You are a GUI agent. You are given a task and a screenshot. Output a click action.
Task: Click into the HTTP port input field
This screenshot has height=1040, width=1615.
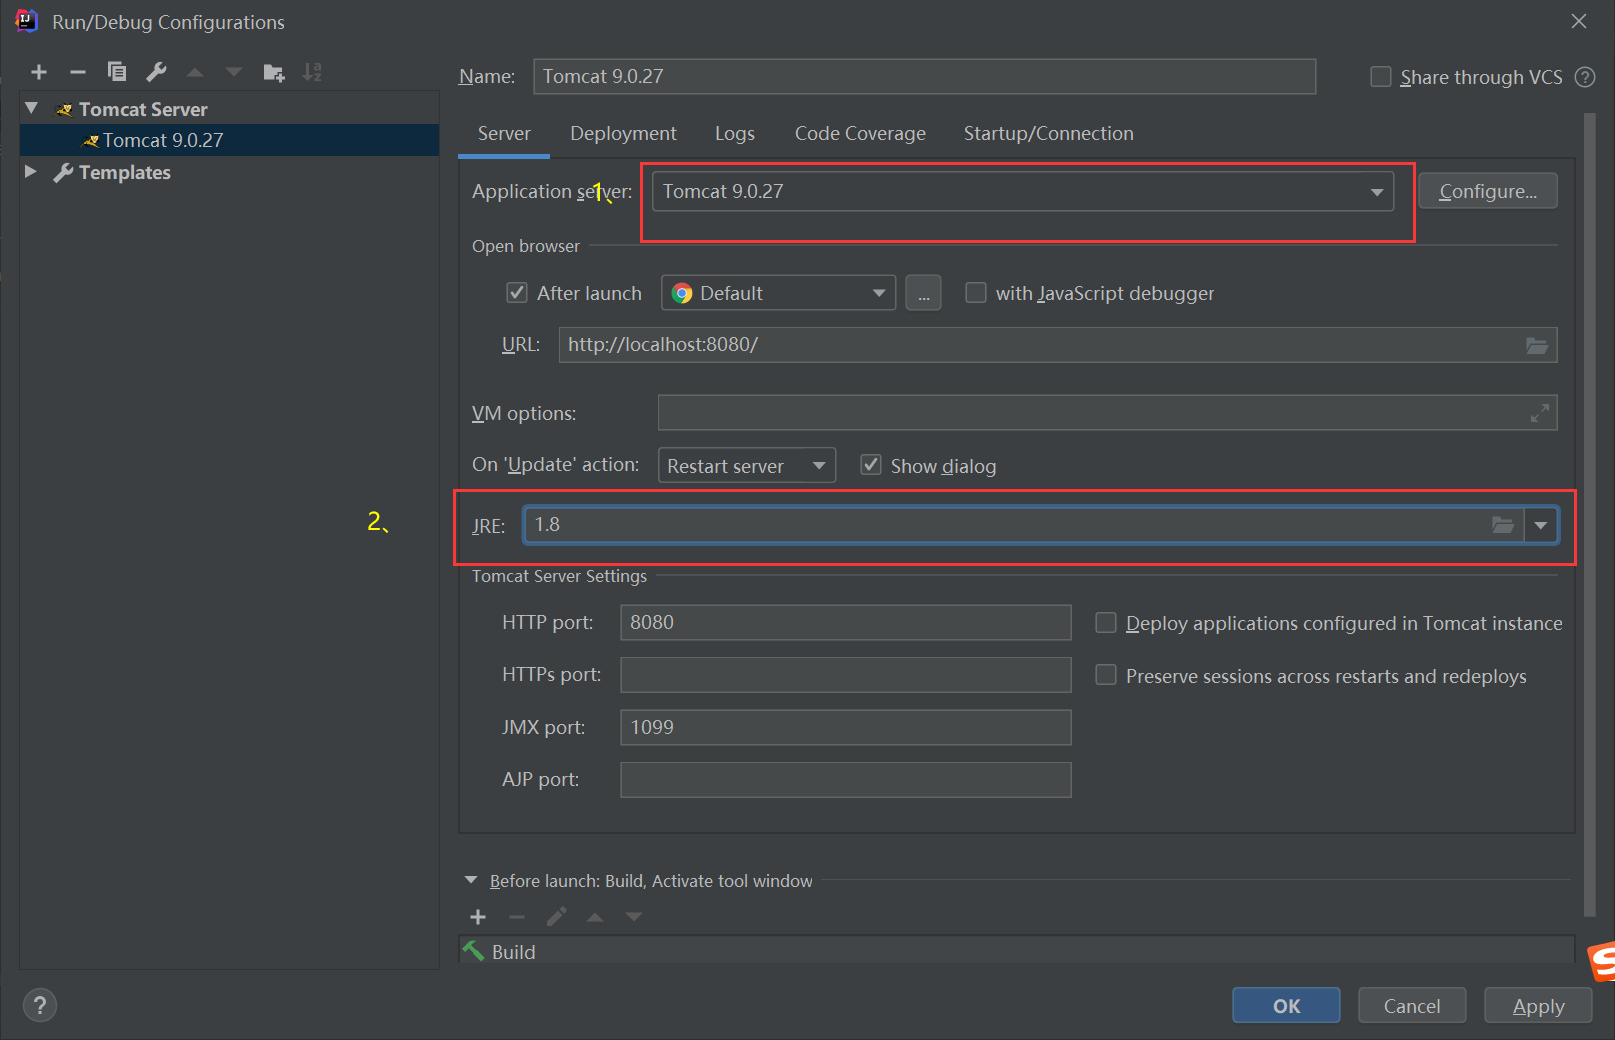845,622
